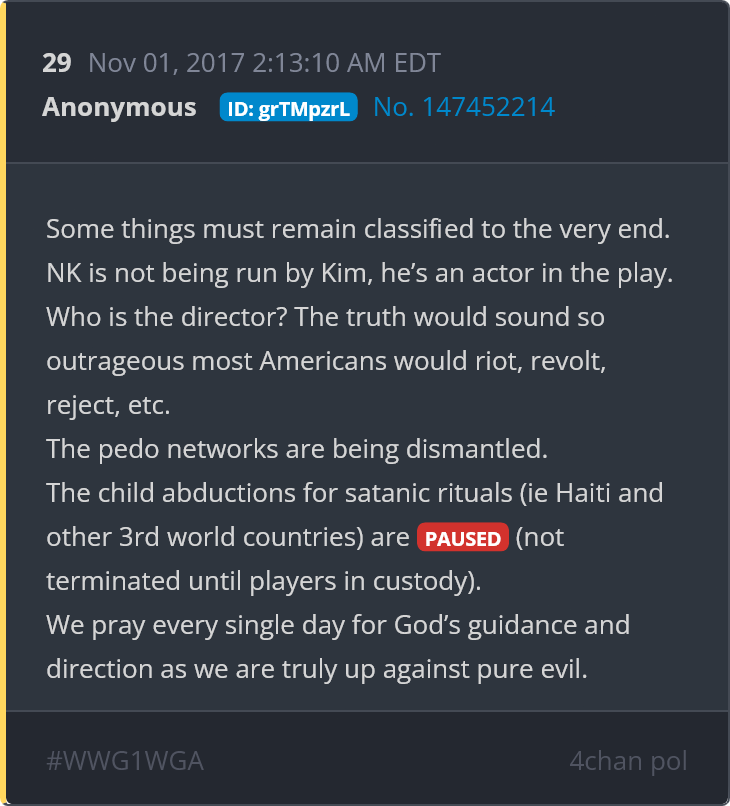Click the blue ID: grTMpzrL badge

click(x=288, y=107)
